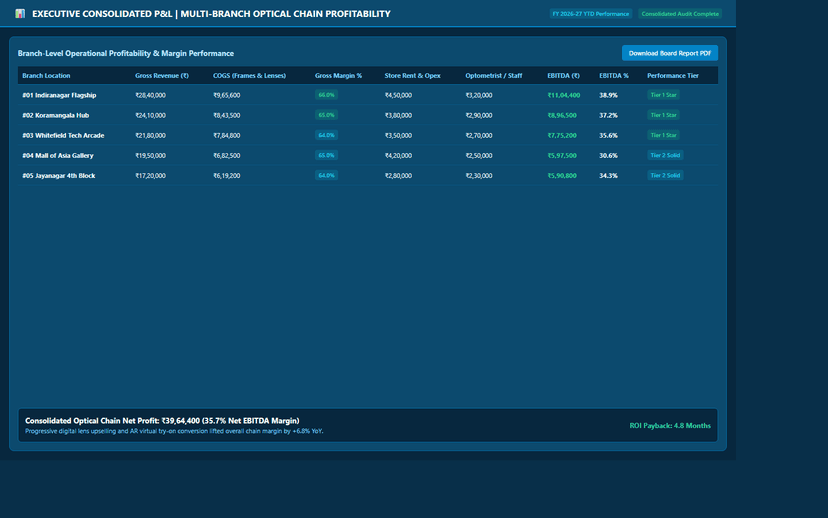
Task: Click Whitefield COGS value ₹7,84,800
Action: [x=227, y=135]
